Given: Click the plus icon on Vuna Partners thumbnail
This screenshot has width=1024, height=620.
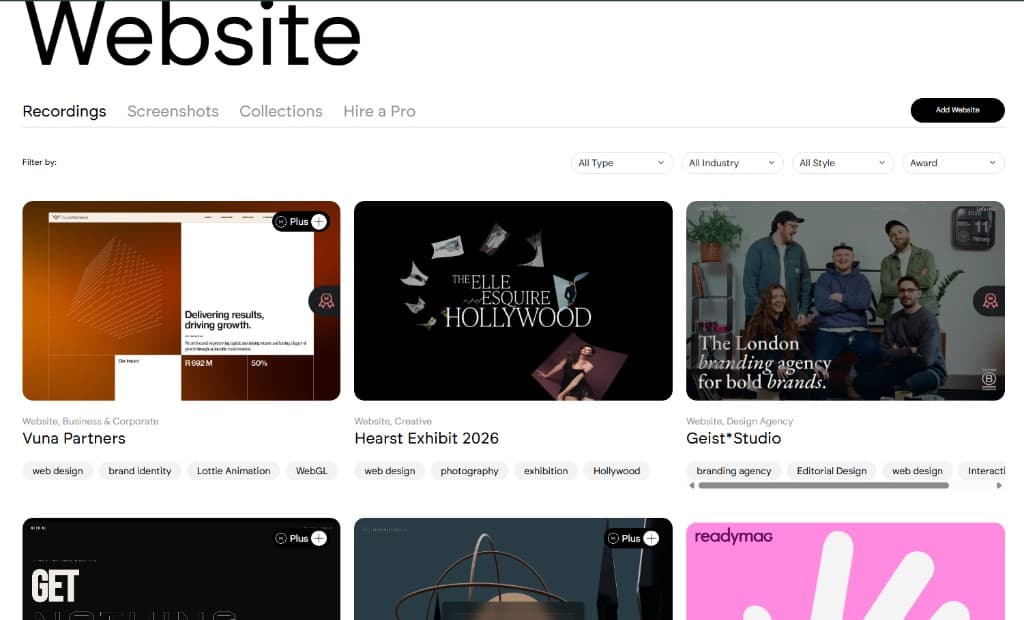Looking at the screenshot, I should click(x=319, y=221).
